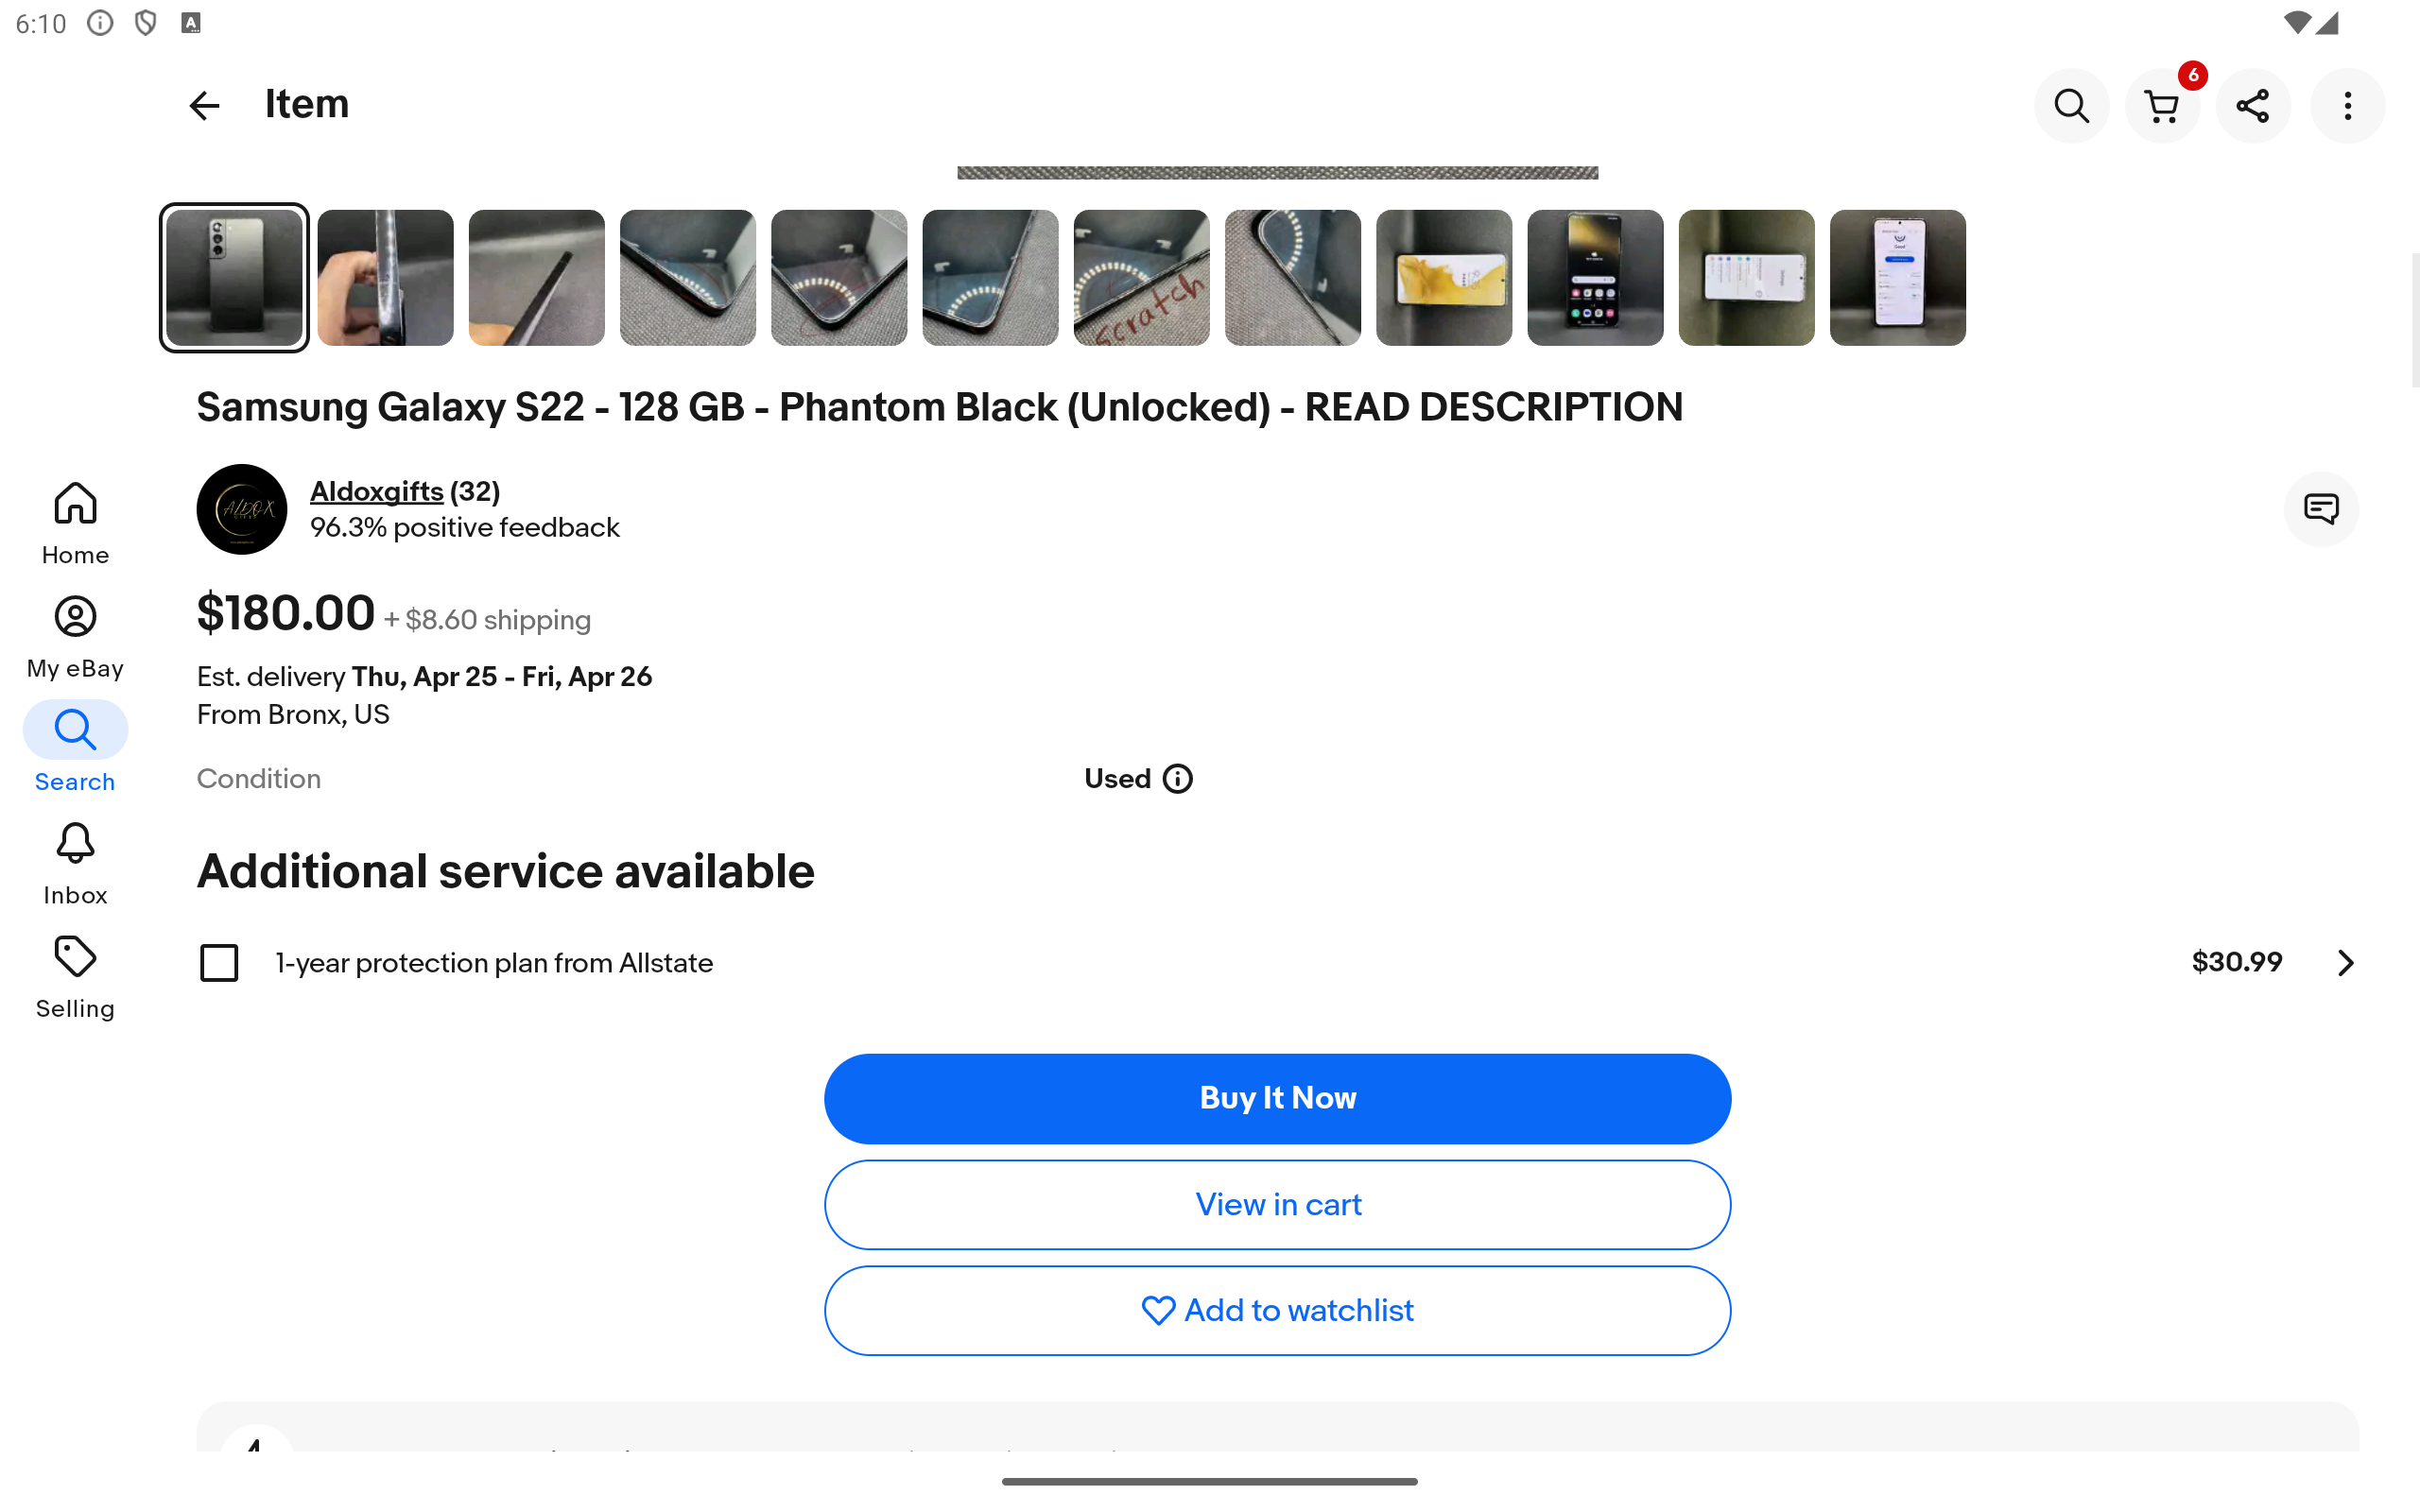Expand protection plan details chevron
Image resolution: width=2420 pixels, height=1512 pixels.
pos(2345,963)
